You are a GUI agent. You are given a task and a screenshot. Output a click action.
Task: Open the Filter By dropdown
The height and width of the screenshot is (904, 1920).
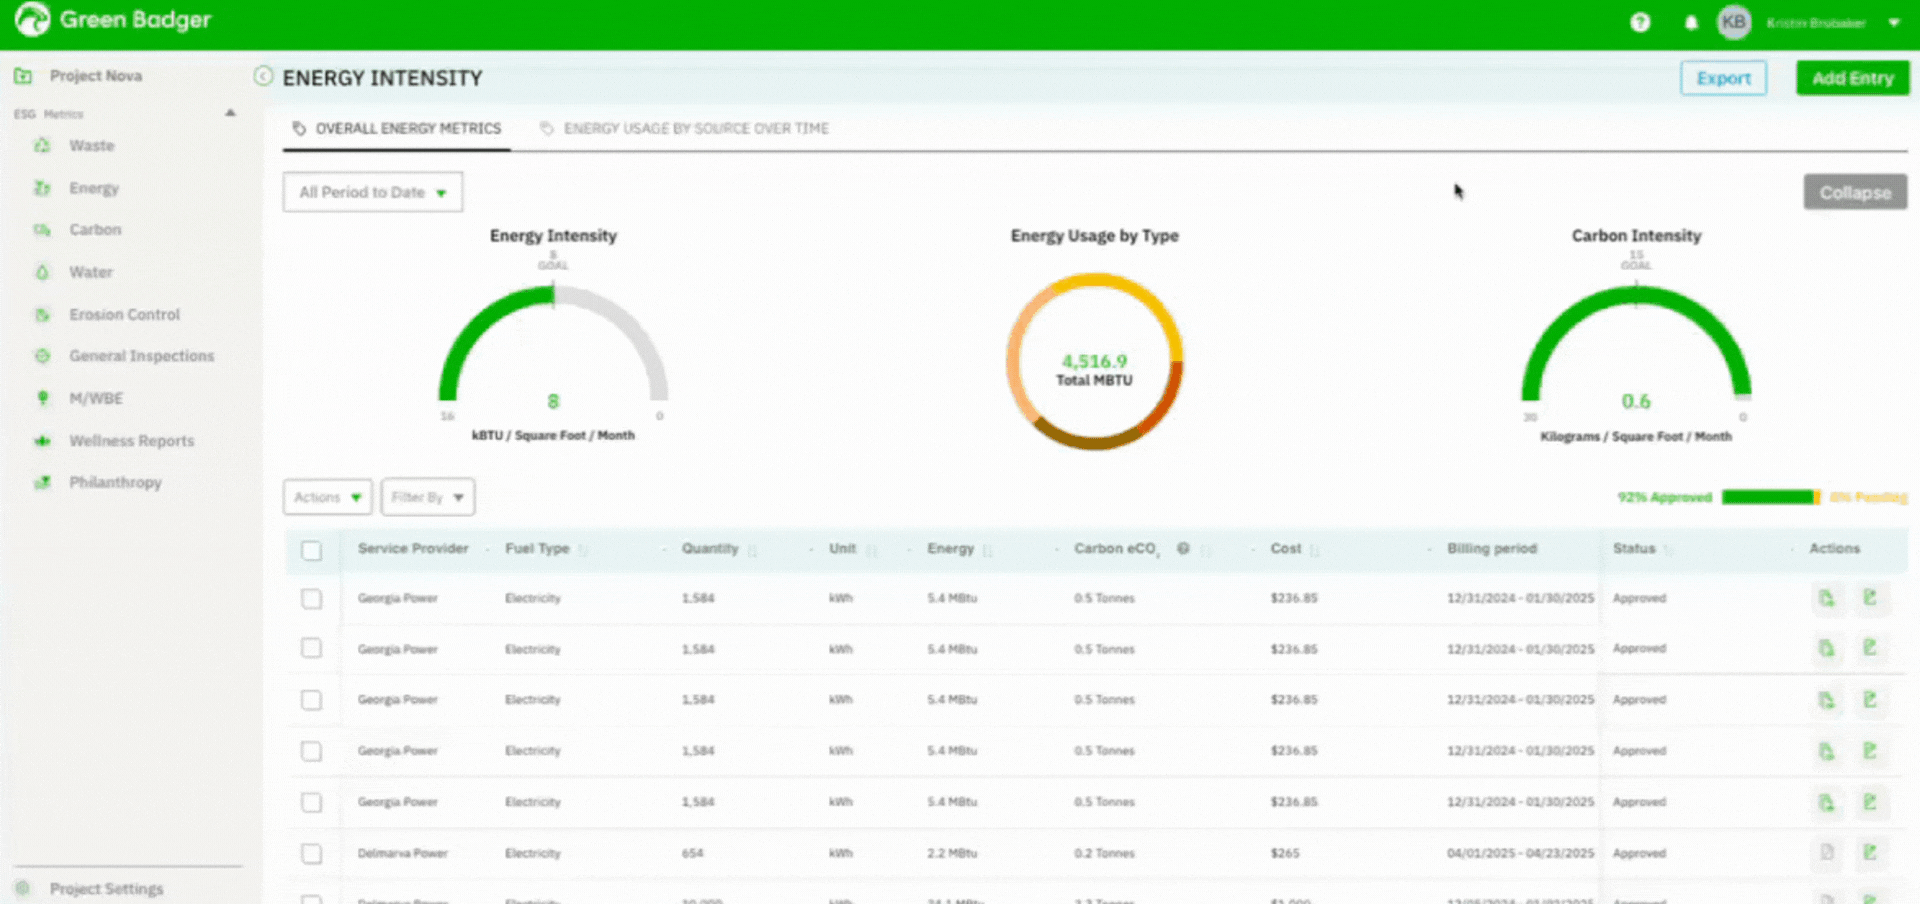428,497
